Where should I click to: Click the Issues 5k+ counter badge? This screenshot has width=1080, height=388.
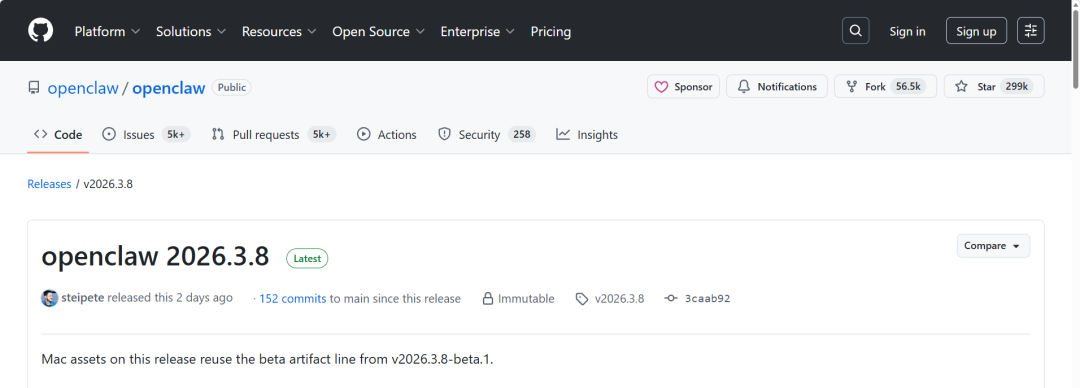point(176,134)
